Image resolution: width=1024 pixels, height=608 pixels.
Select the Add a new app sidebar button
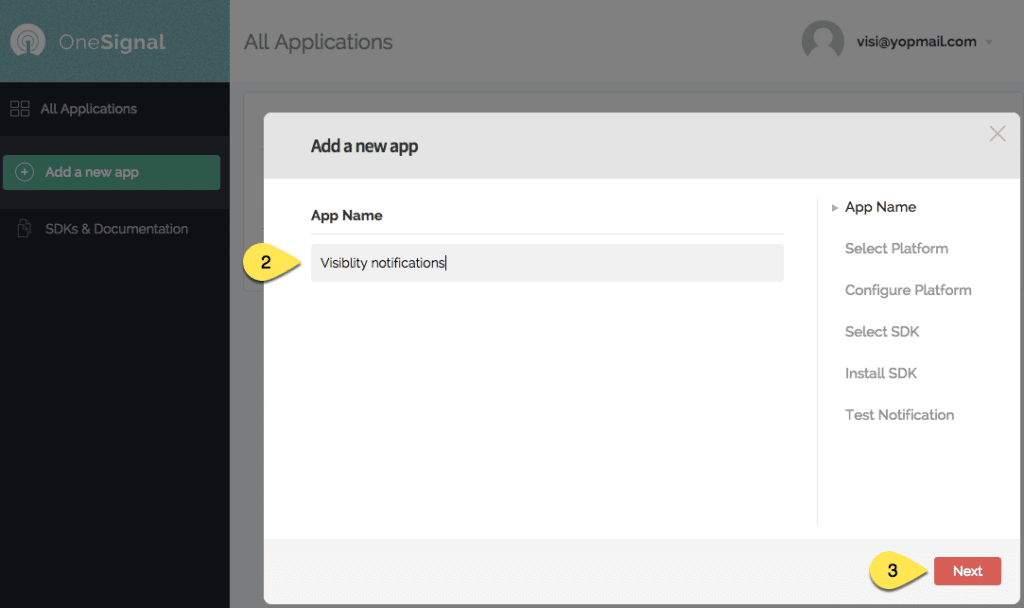tap(111, 172)
